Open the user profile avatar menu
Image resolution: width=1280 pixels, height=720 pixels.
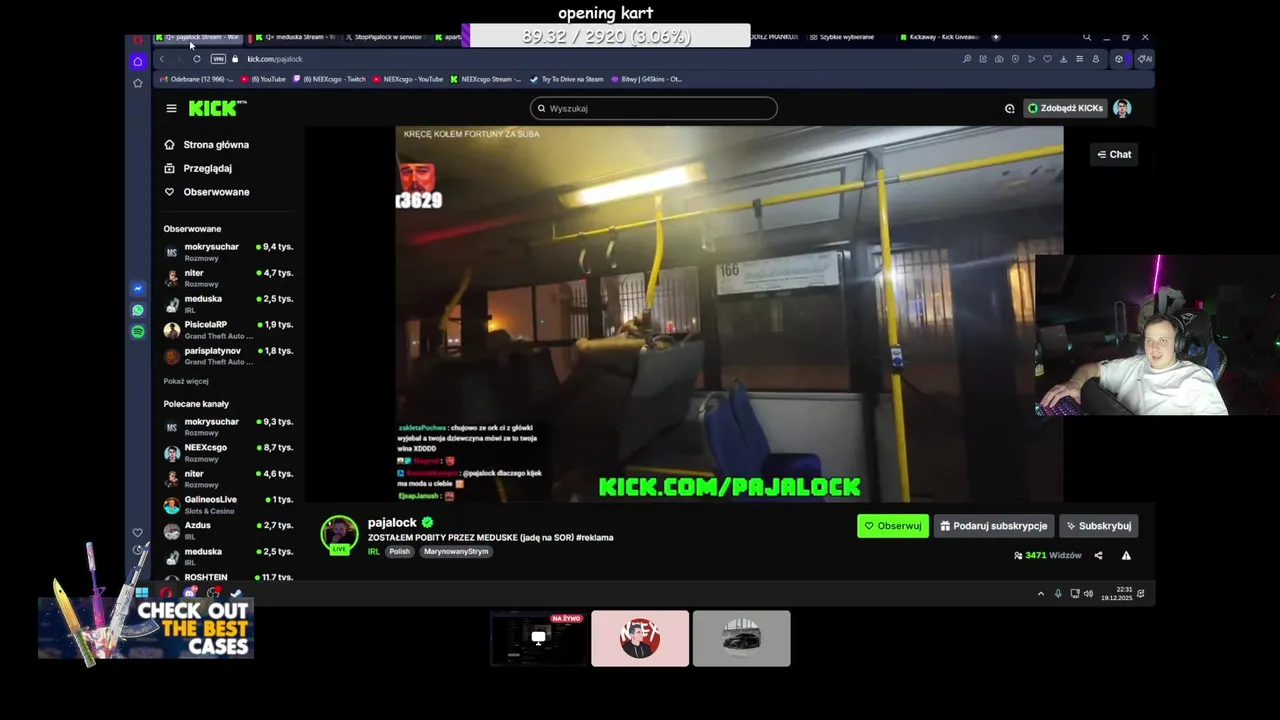click(x=1122, y=108)
